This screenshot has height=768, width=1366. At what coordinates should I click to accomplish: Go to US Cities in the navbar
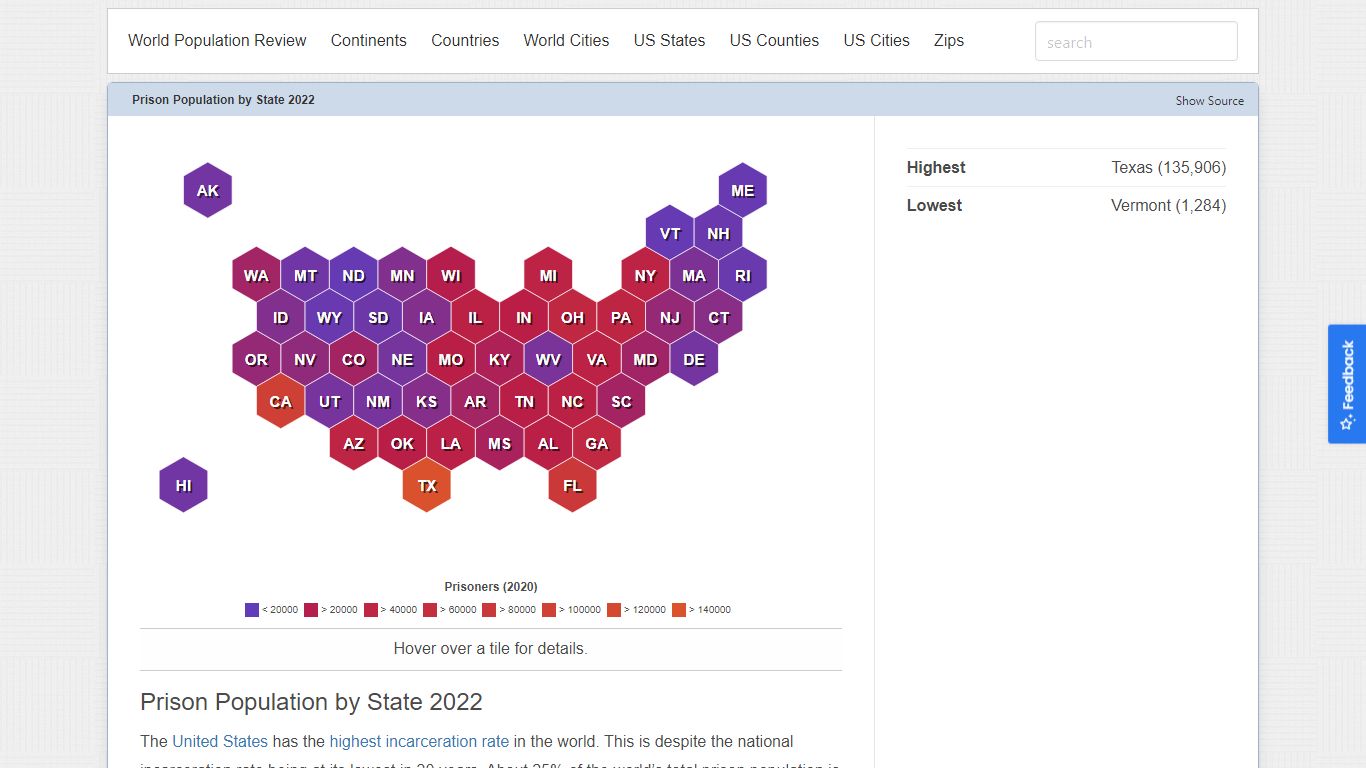(876, 41)
